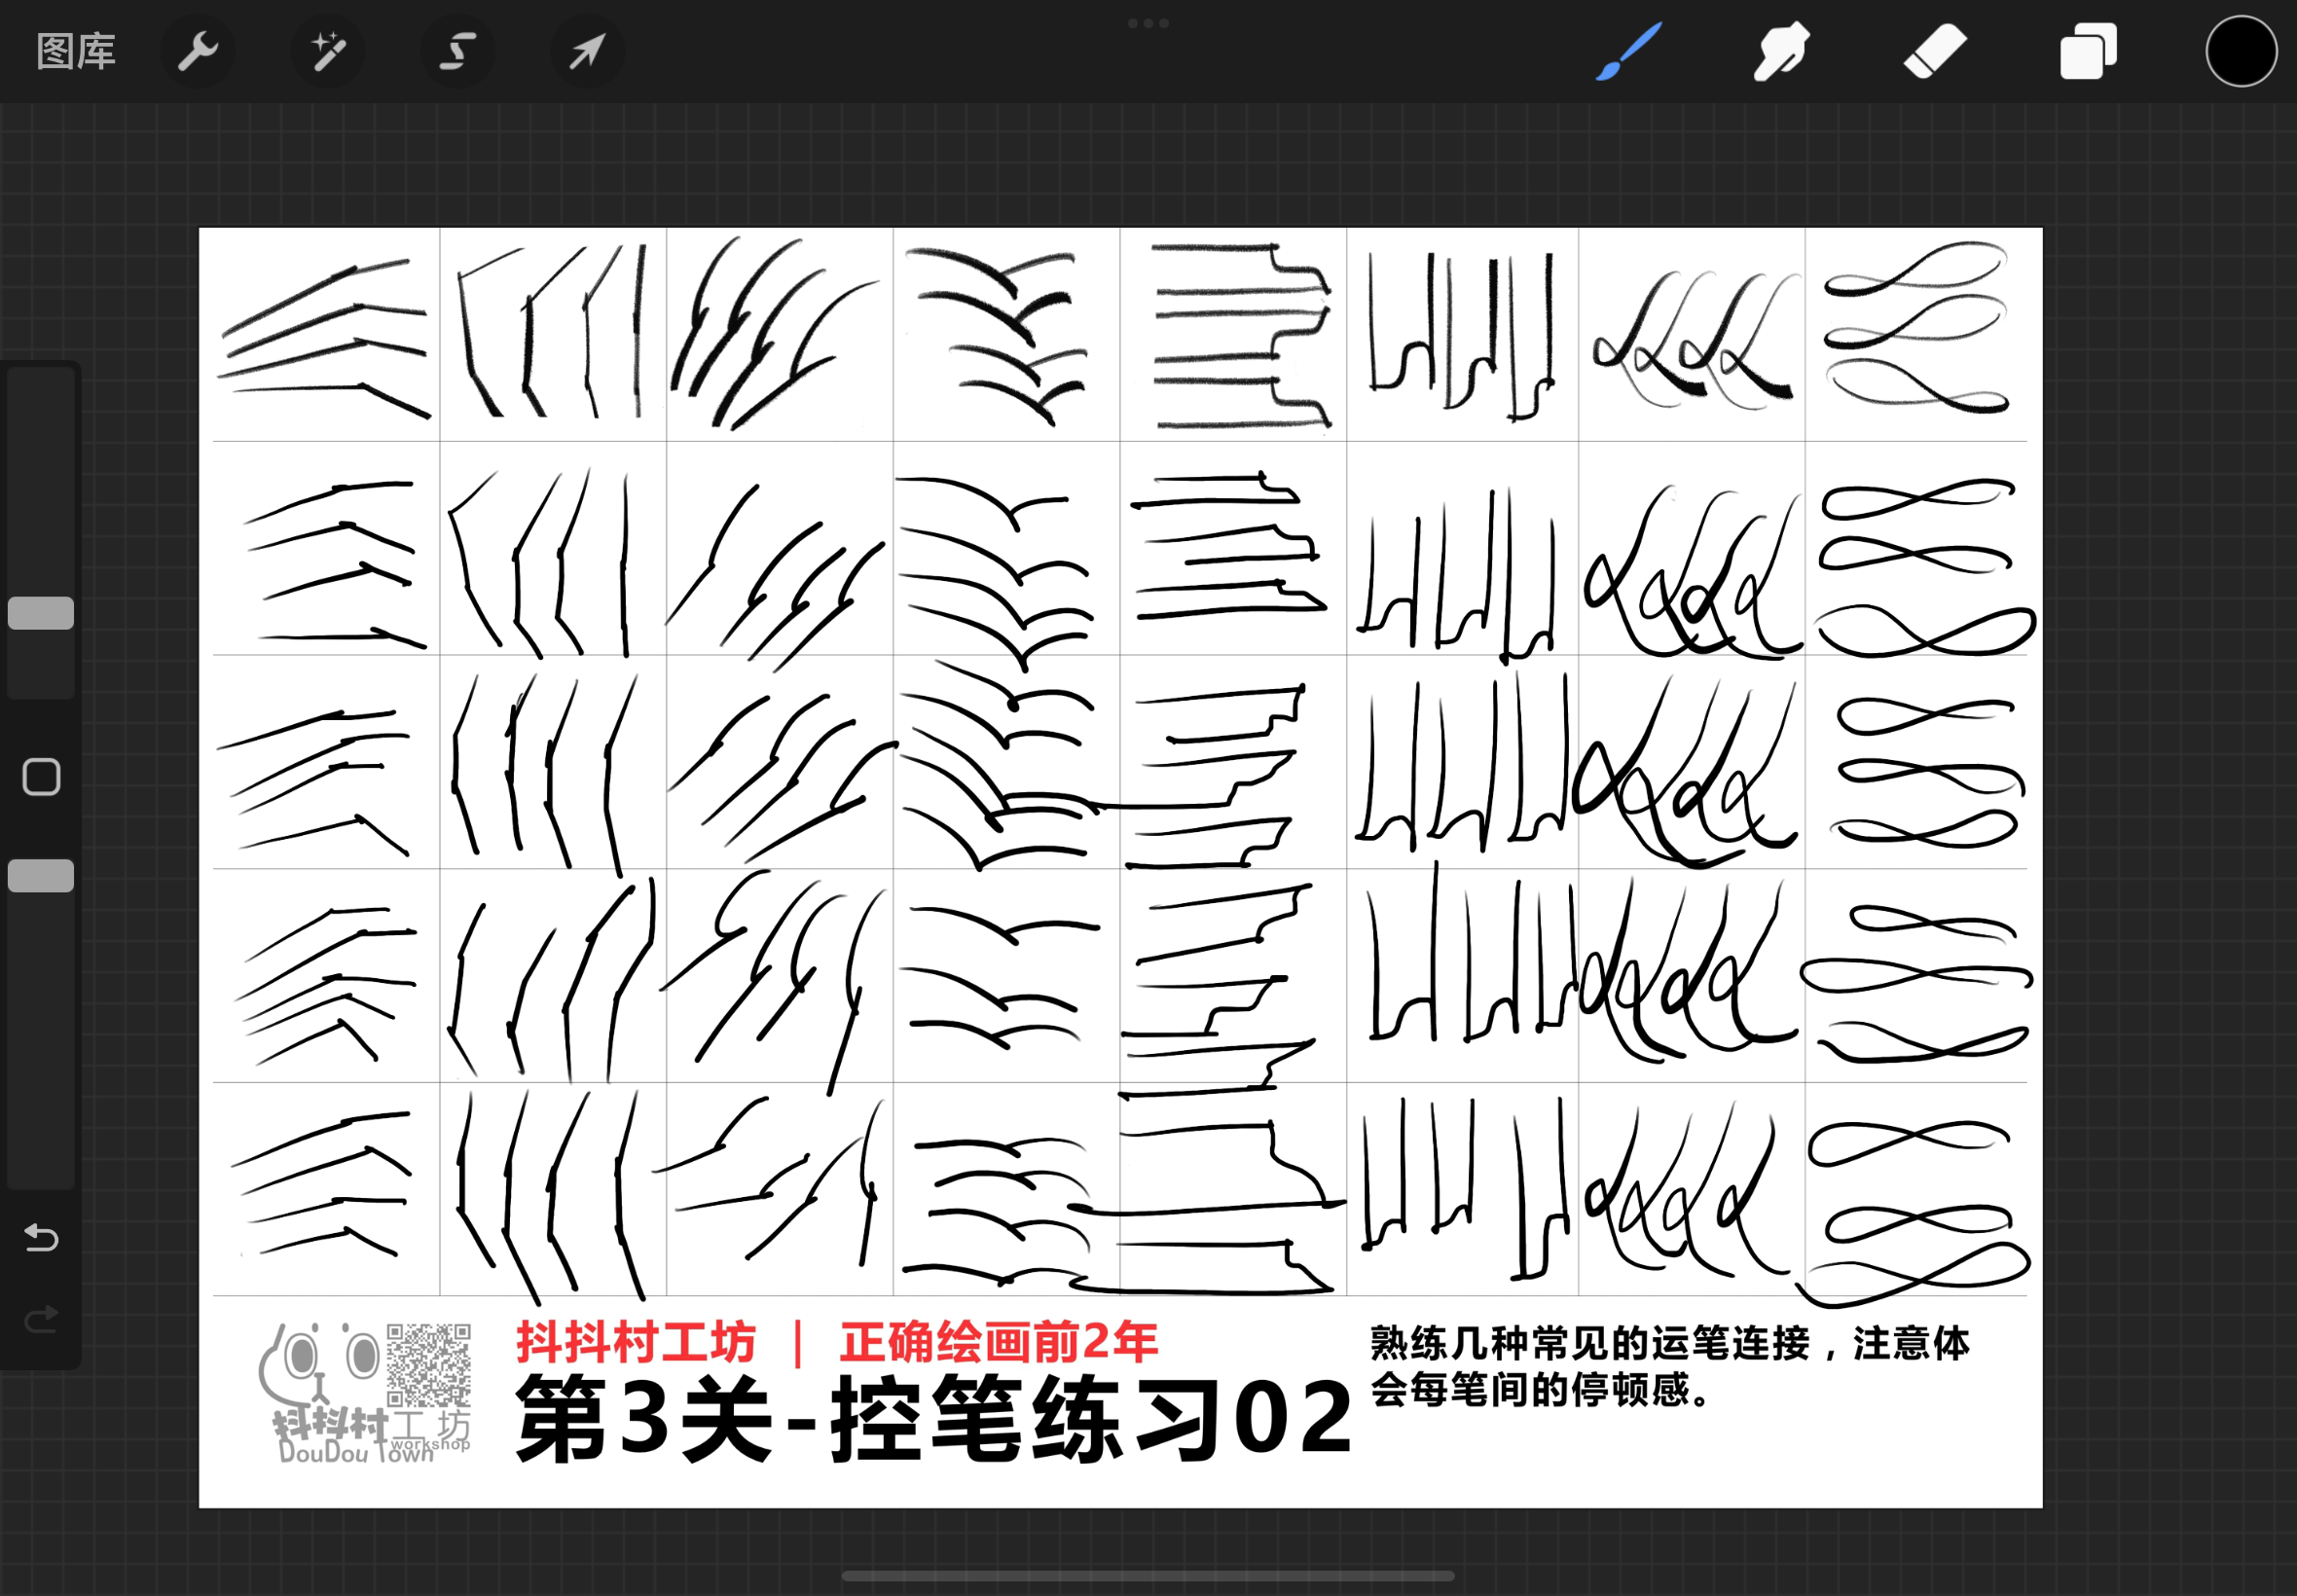Open the Actions wrench menu

click(197, 51)
